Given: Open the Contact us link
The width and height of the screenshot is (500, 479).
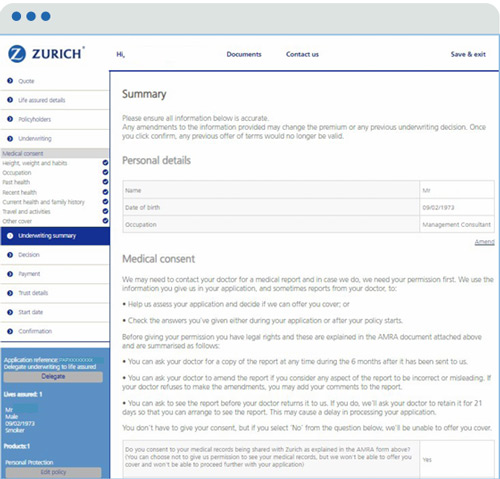Looking at the screenshot, I should click(x=302, y=54).
